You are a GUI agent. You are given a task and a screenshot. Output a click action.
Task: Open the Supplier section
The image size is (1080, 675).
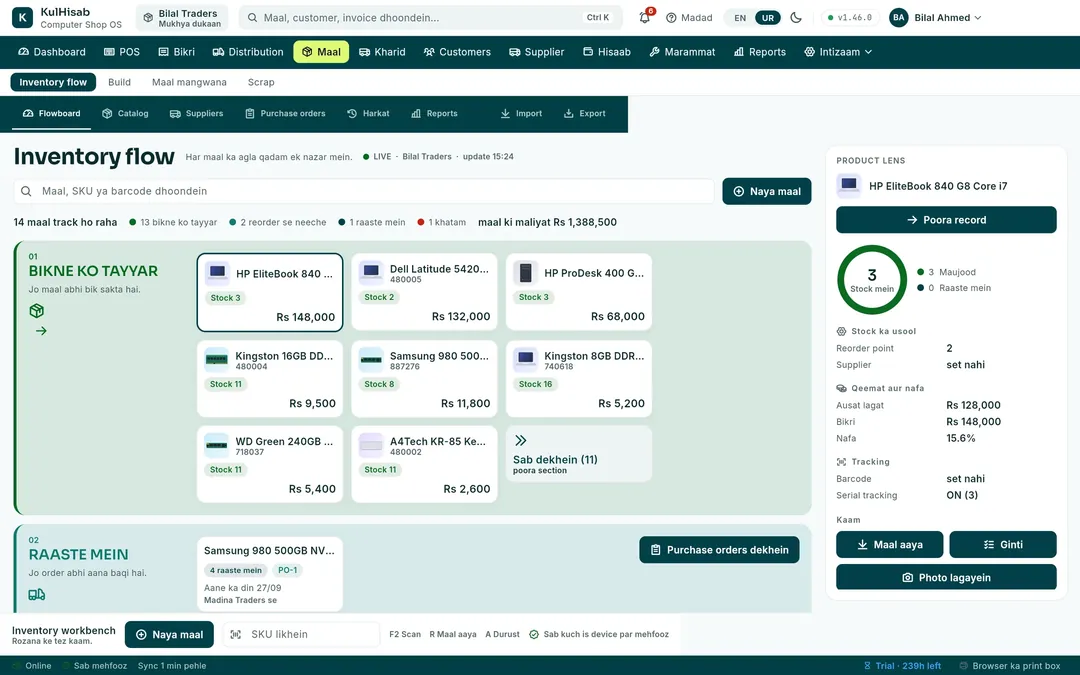537,52
